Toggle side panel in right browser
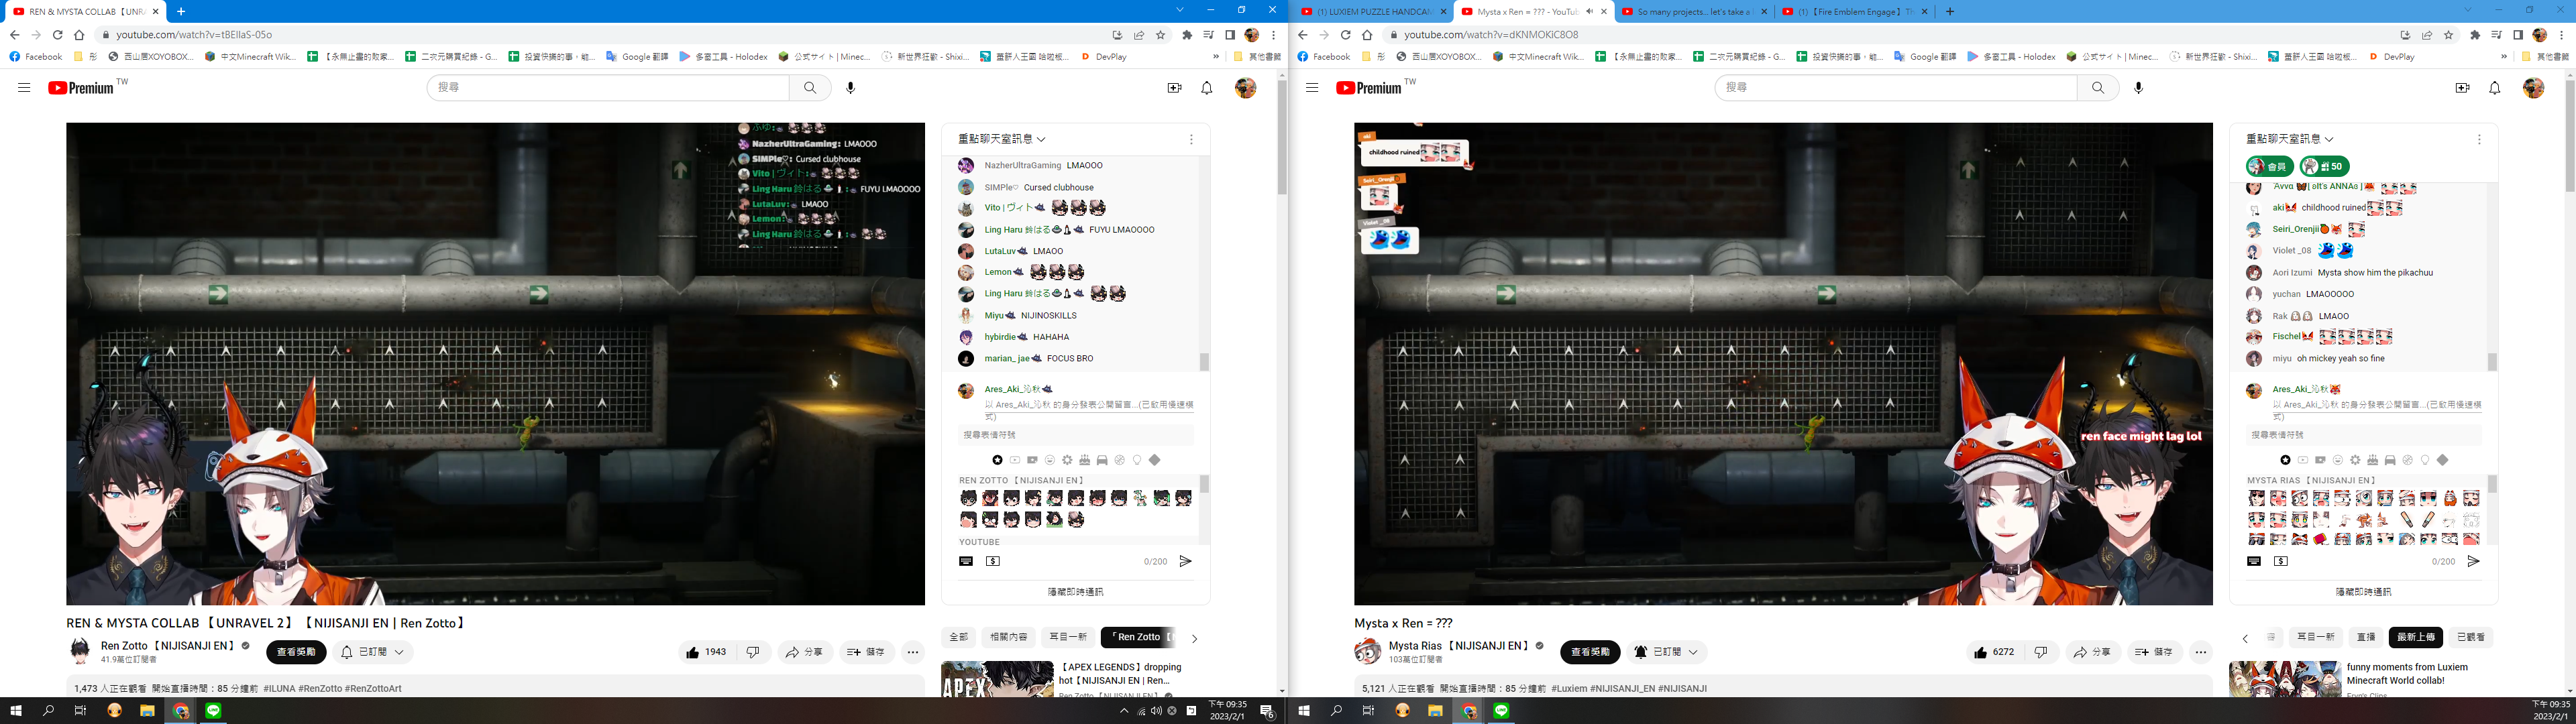This screenshot has height=724, width=2576. point(2518,35)
